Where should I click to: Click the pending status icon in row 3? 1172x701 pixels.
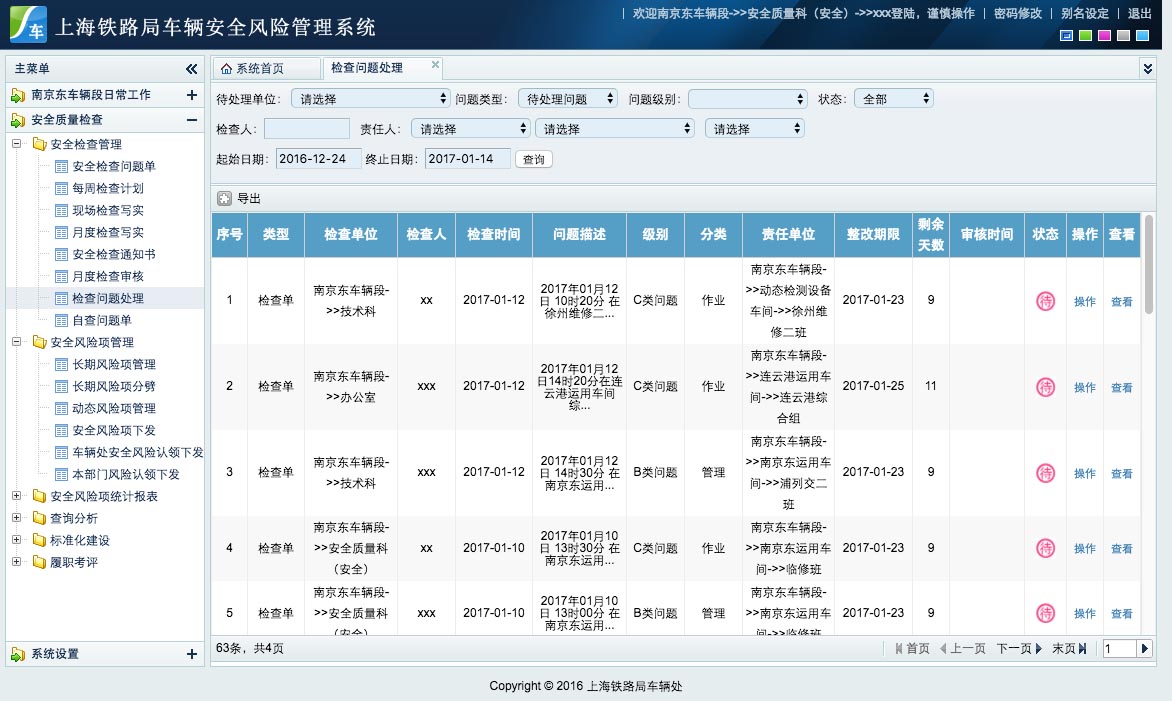[1045, 473]
